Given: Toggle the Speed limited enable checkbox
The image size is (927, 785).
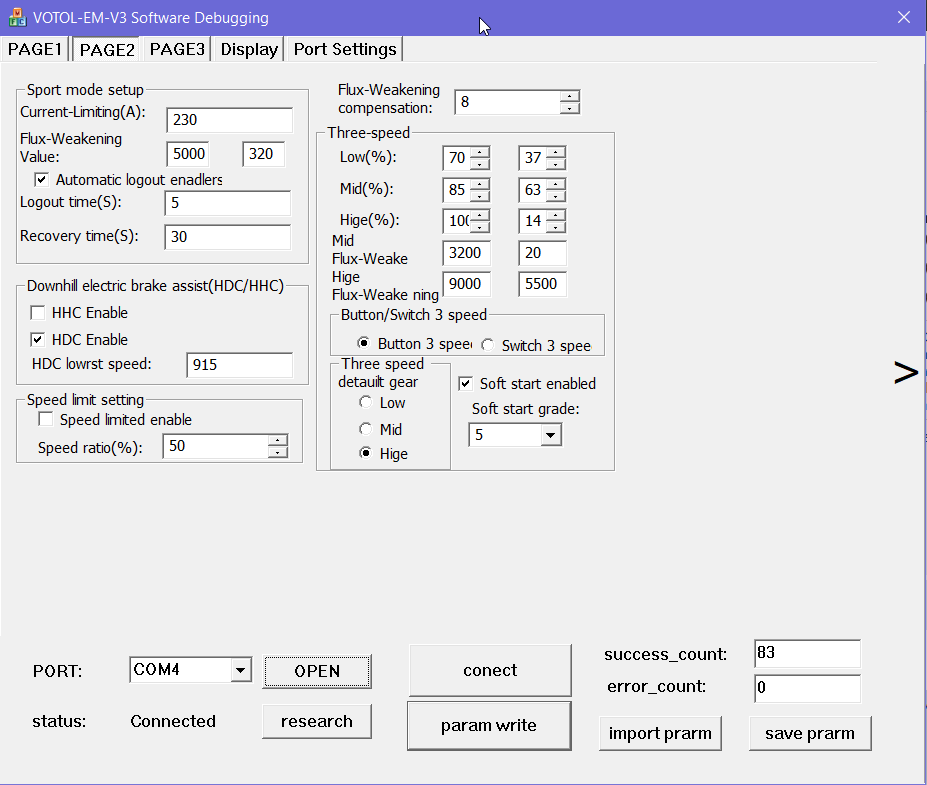Looking at the screenshot, I should click(x=45, y=420).
